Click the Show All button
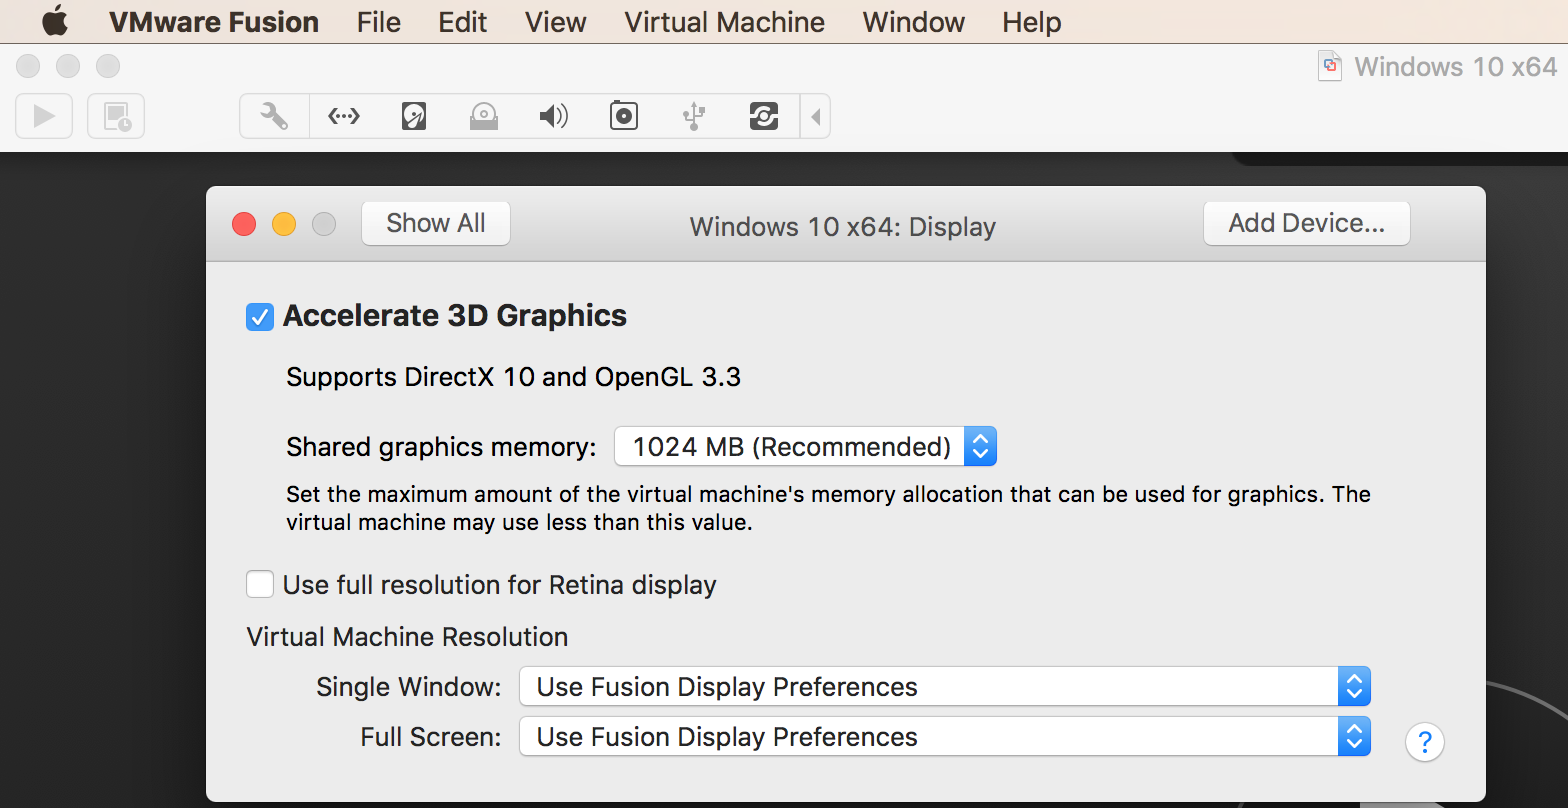 pos(436,223)
